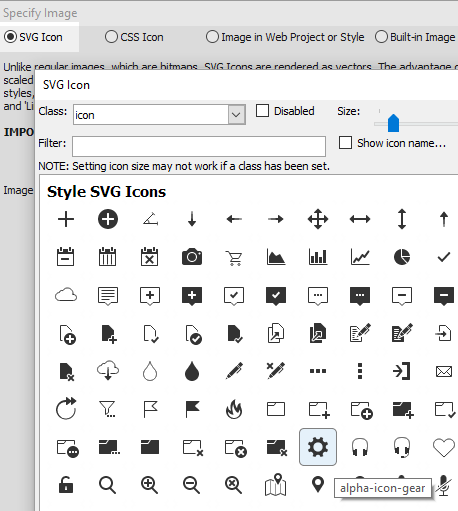Enable the Disabled checkbox

tap(262, 111)
